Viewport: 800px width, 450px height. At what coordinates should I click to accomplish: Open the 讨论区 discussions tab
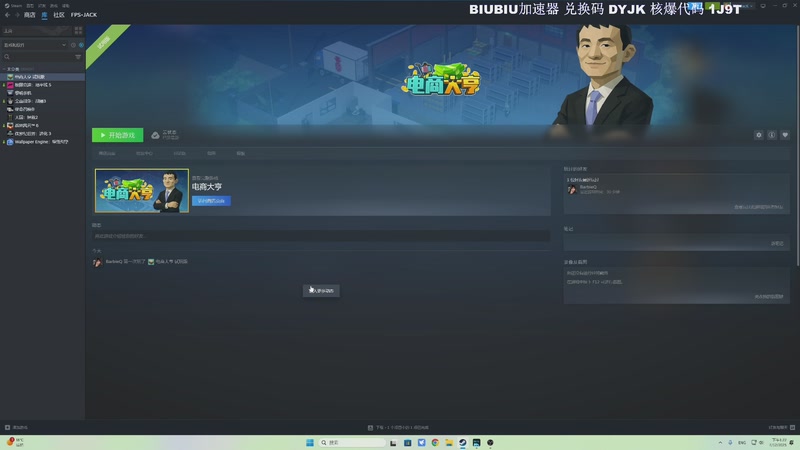click(x=180, y=153)
